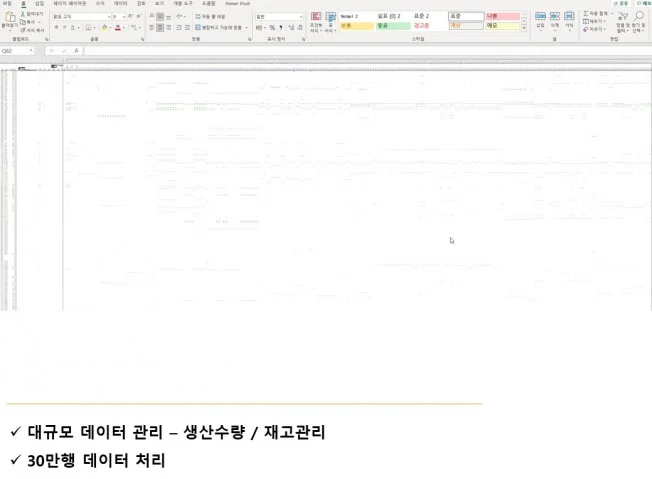The height and width of the screenshot is (479, 652).
Task: Open the font name dropdown
Action: pos(109,17)
